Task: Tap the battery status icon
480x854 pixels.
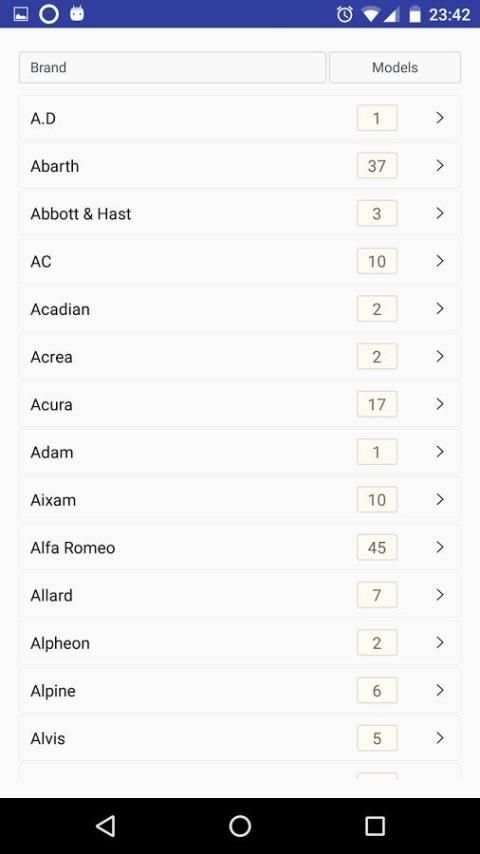Action: pyautogui.click(x=415, y=14)
